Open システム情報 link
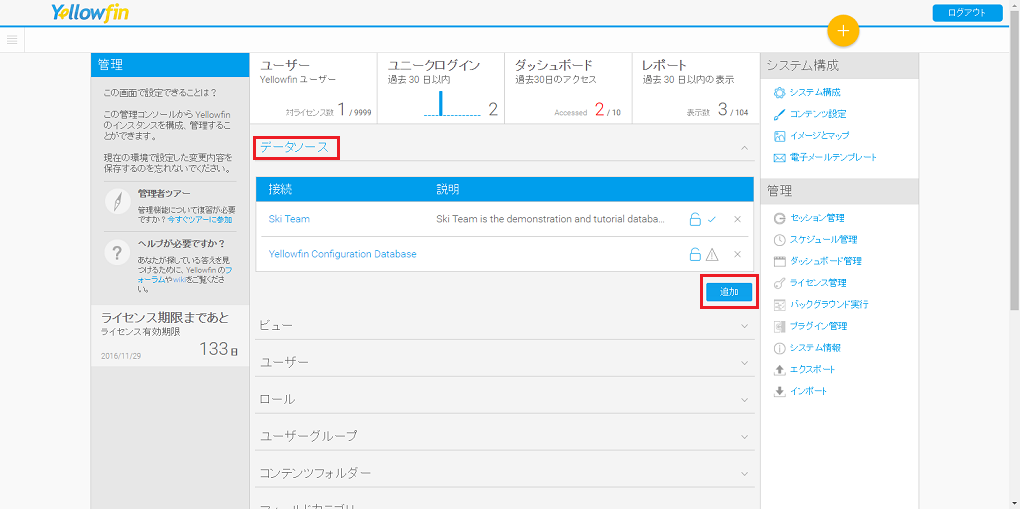The image size is (1020, 509). (815, 348)
